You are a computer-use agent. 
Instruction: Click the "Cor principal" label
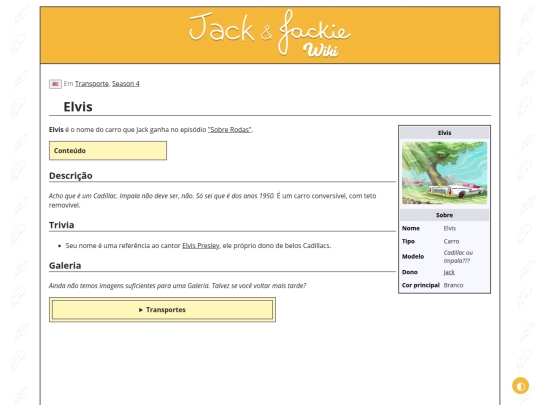[420, 285]
